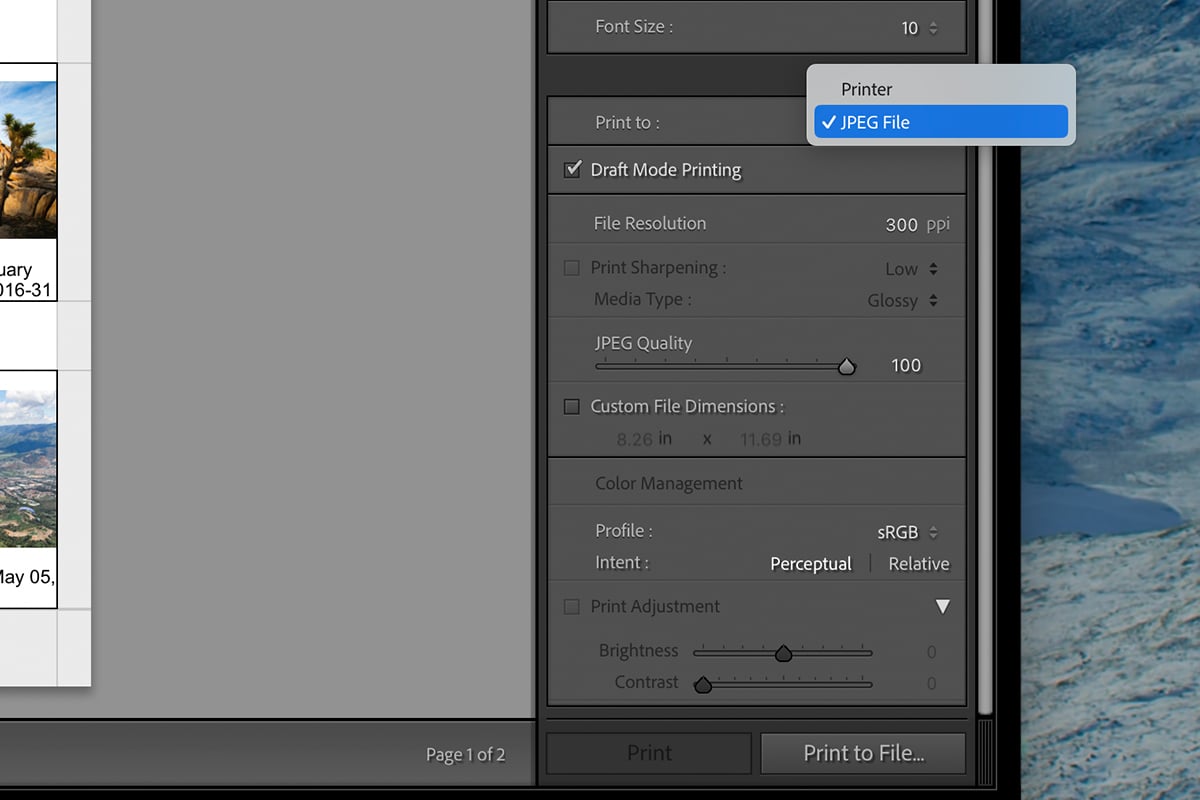Disable Draft Mode Printing

[x=572, y=169]
